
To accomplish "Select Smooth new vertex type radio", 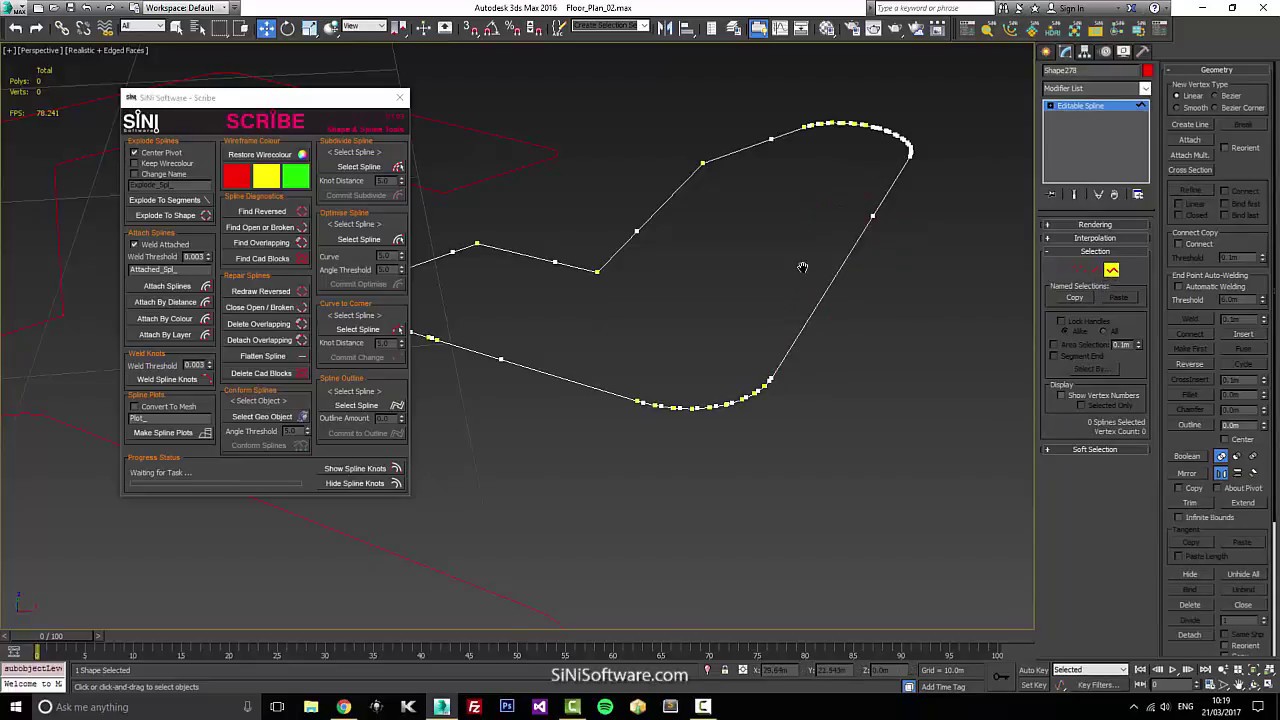I will (1177, 108).
